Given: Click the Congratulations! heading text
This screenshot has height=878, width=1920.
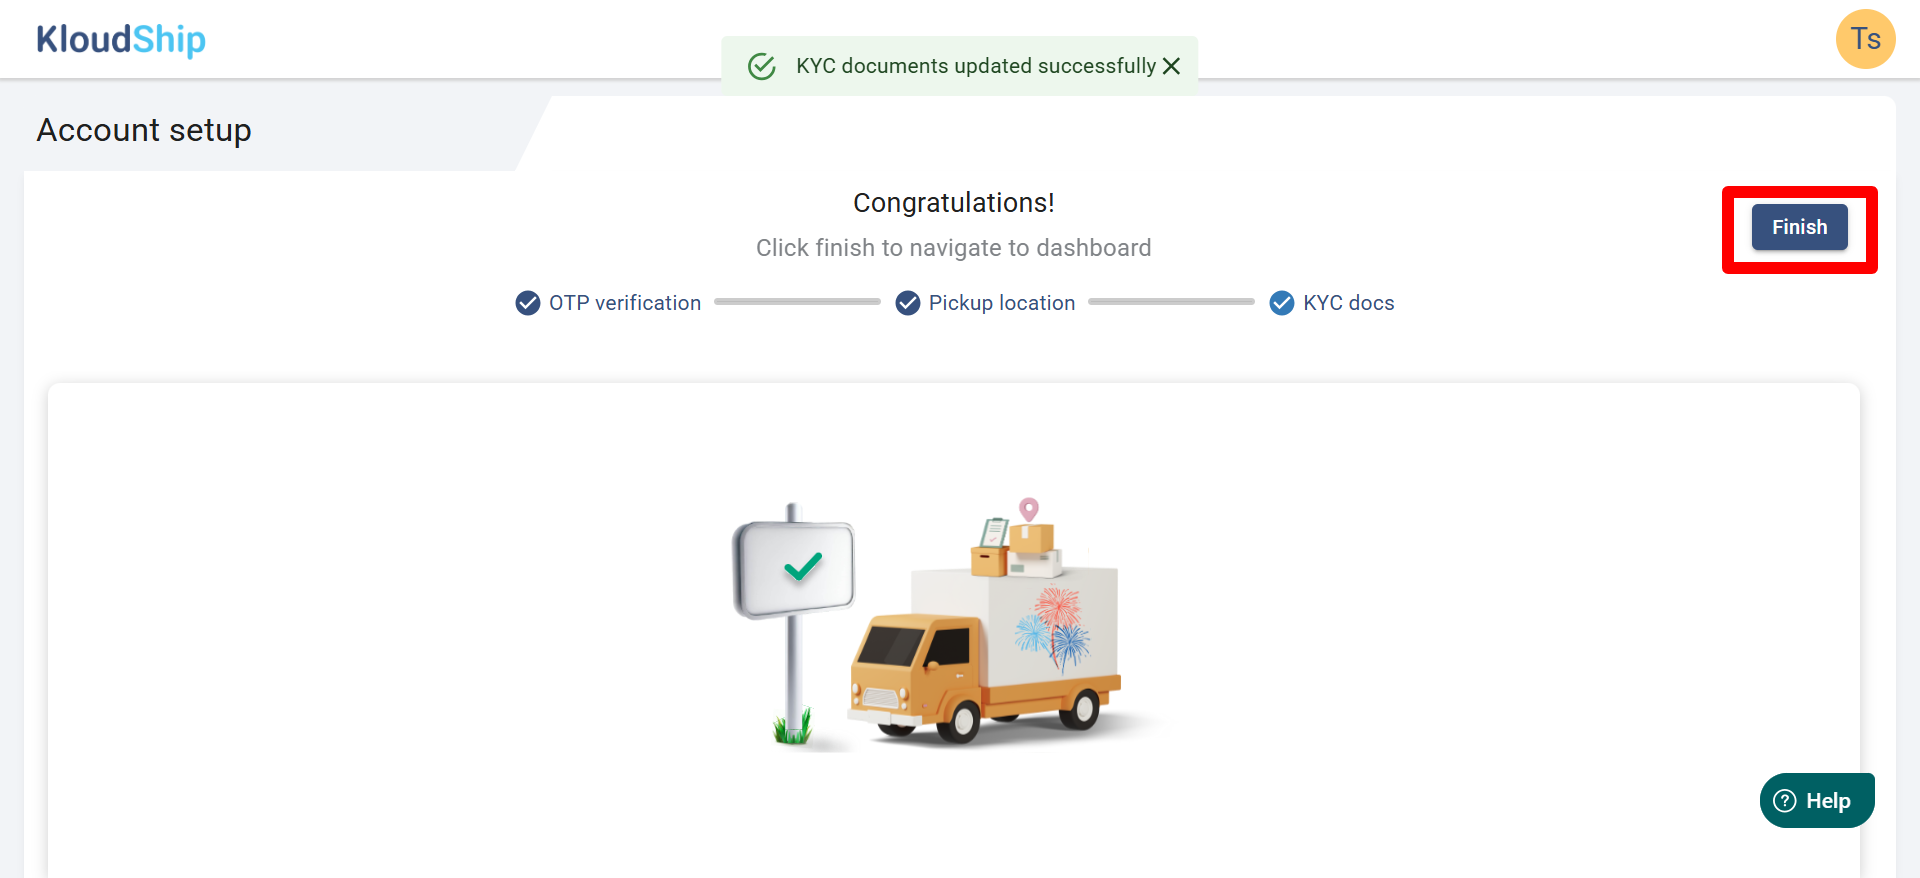Looking at the screenshot, I should coord(953,203).
